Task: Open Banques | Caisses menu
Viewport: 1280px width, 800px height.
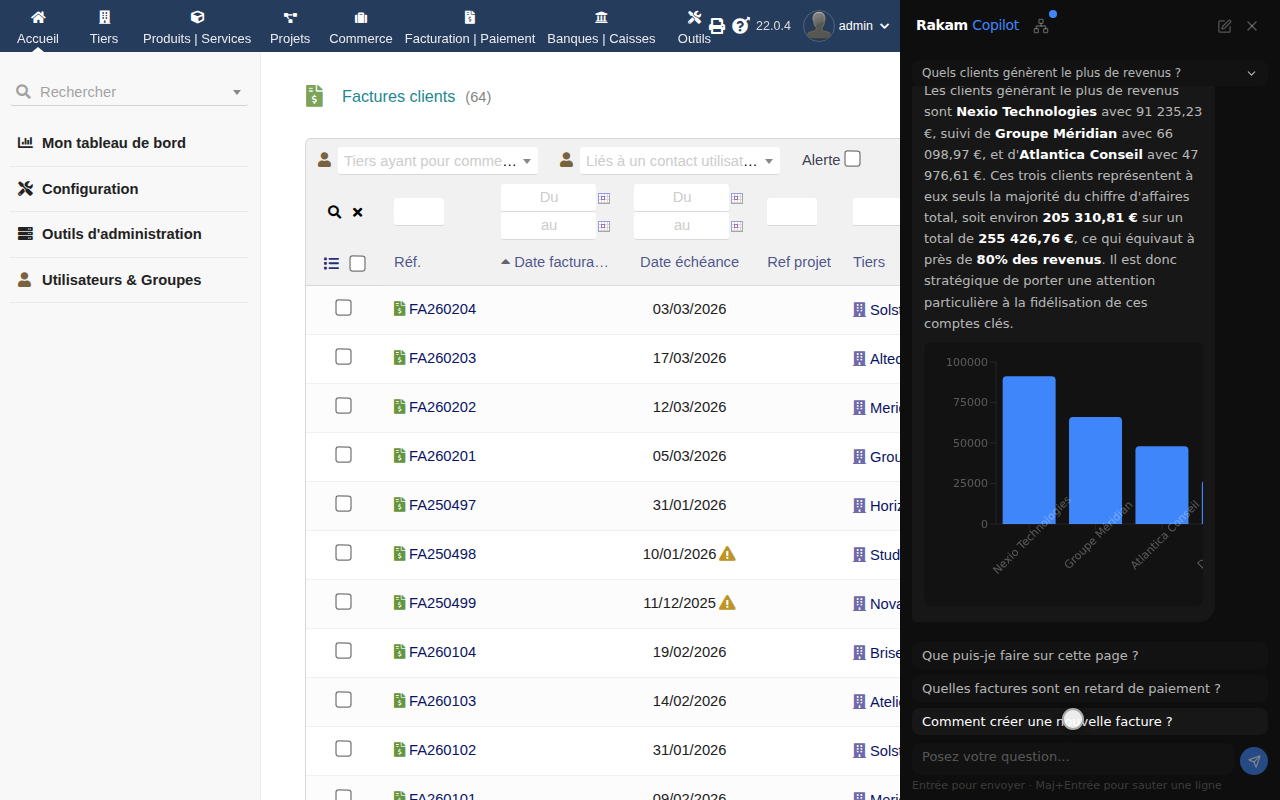Action: [x=601, y=27]
